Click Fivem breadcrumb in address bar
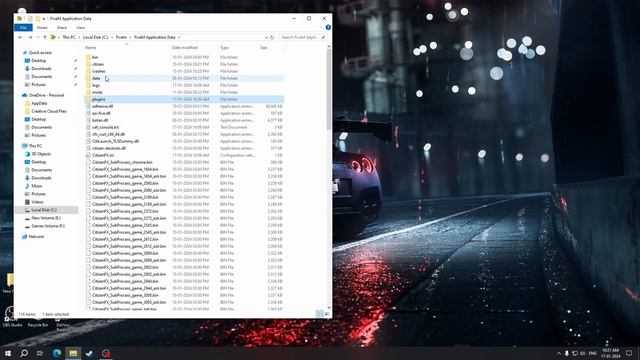Viewport: 640px width, 360px height. [121, 37]
